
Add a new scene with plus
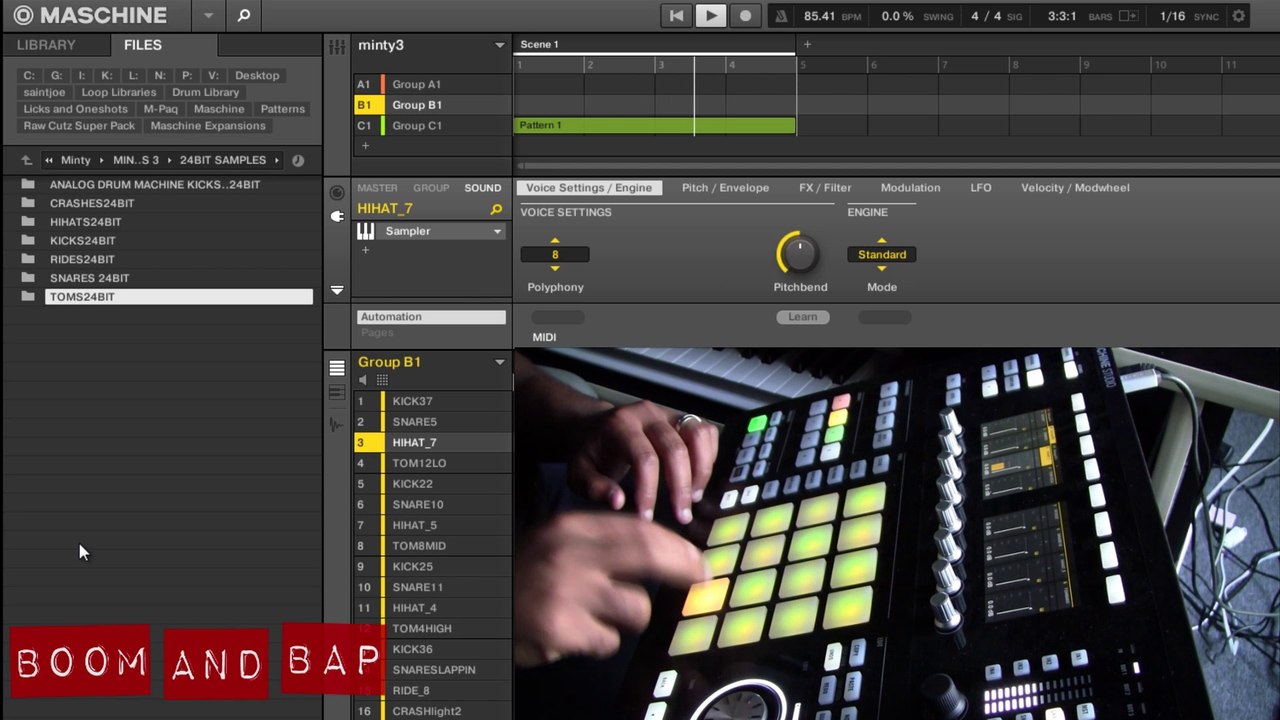[807, 44]
